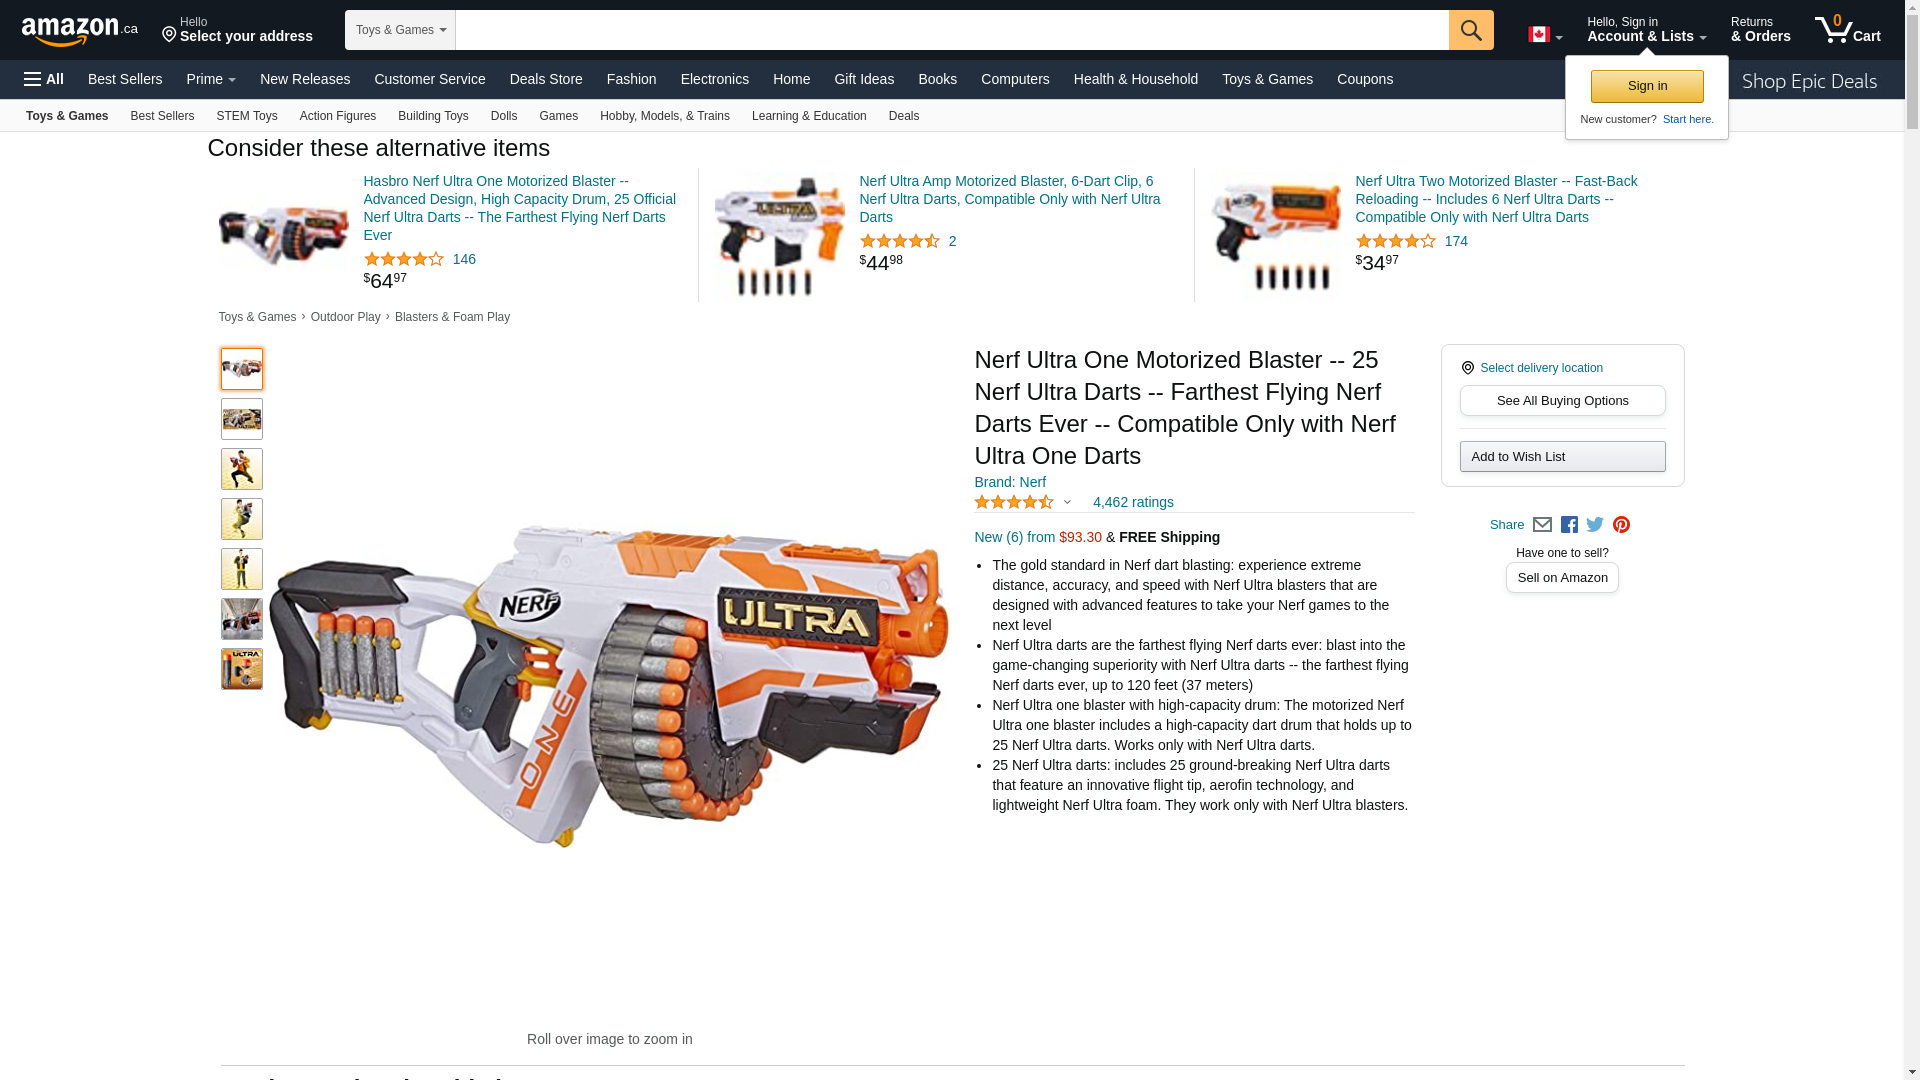This screenshot has height=1080, width=1920.
Task: Open the 4,462 ratings link
Action: [1133, 502]
